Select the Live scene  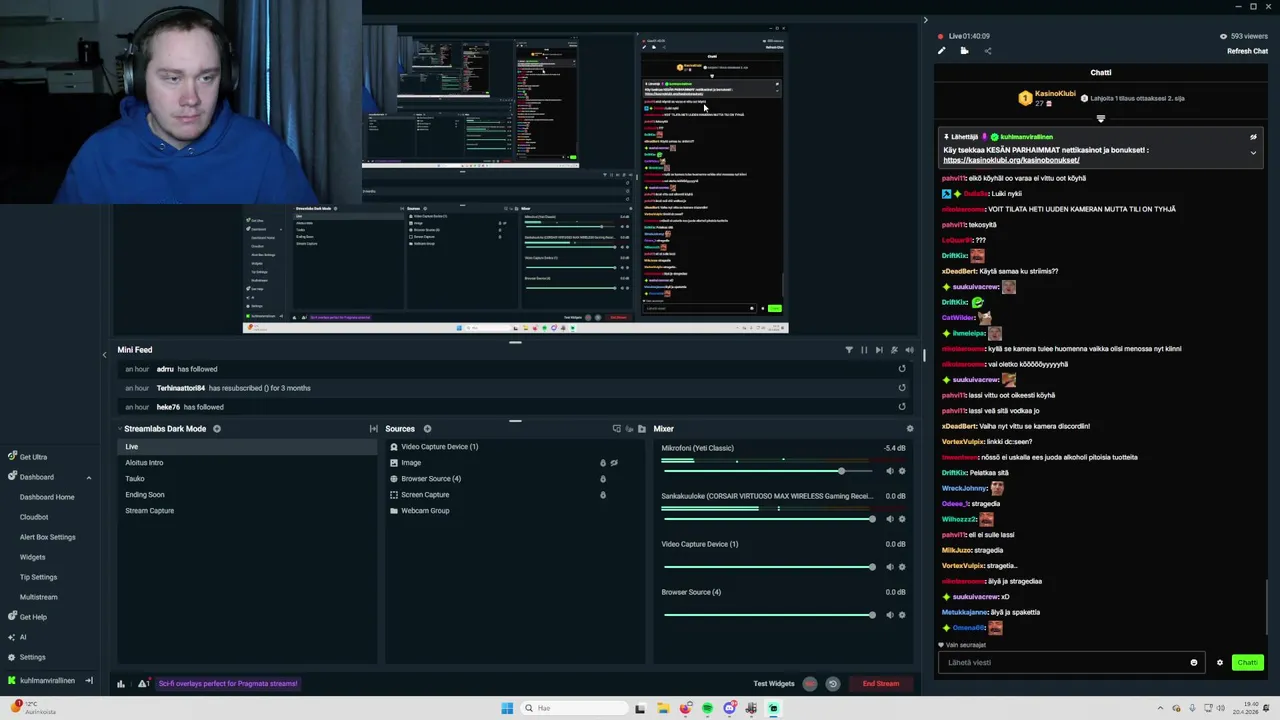(247, 447)
